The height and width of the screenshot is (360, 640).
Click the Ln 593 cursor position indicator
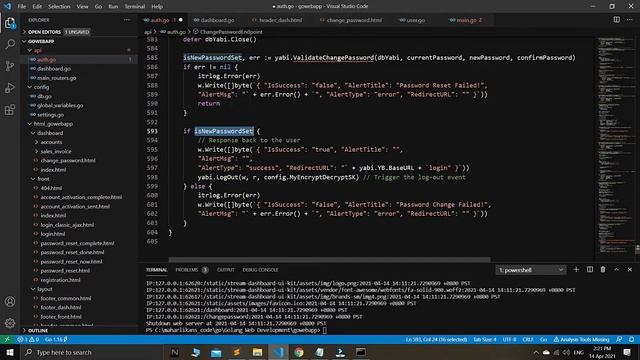coord(436,339)
